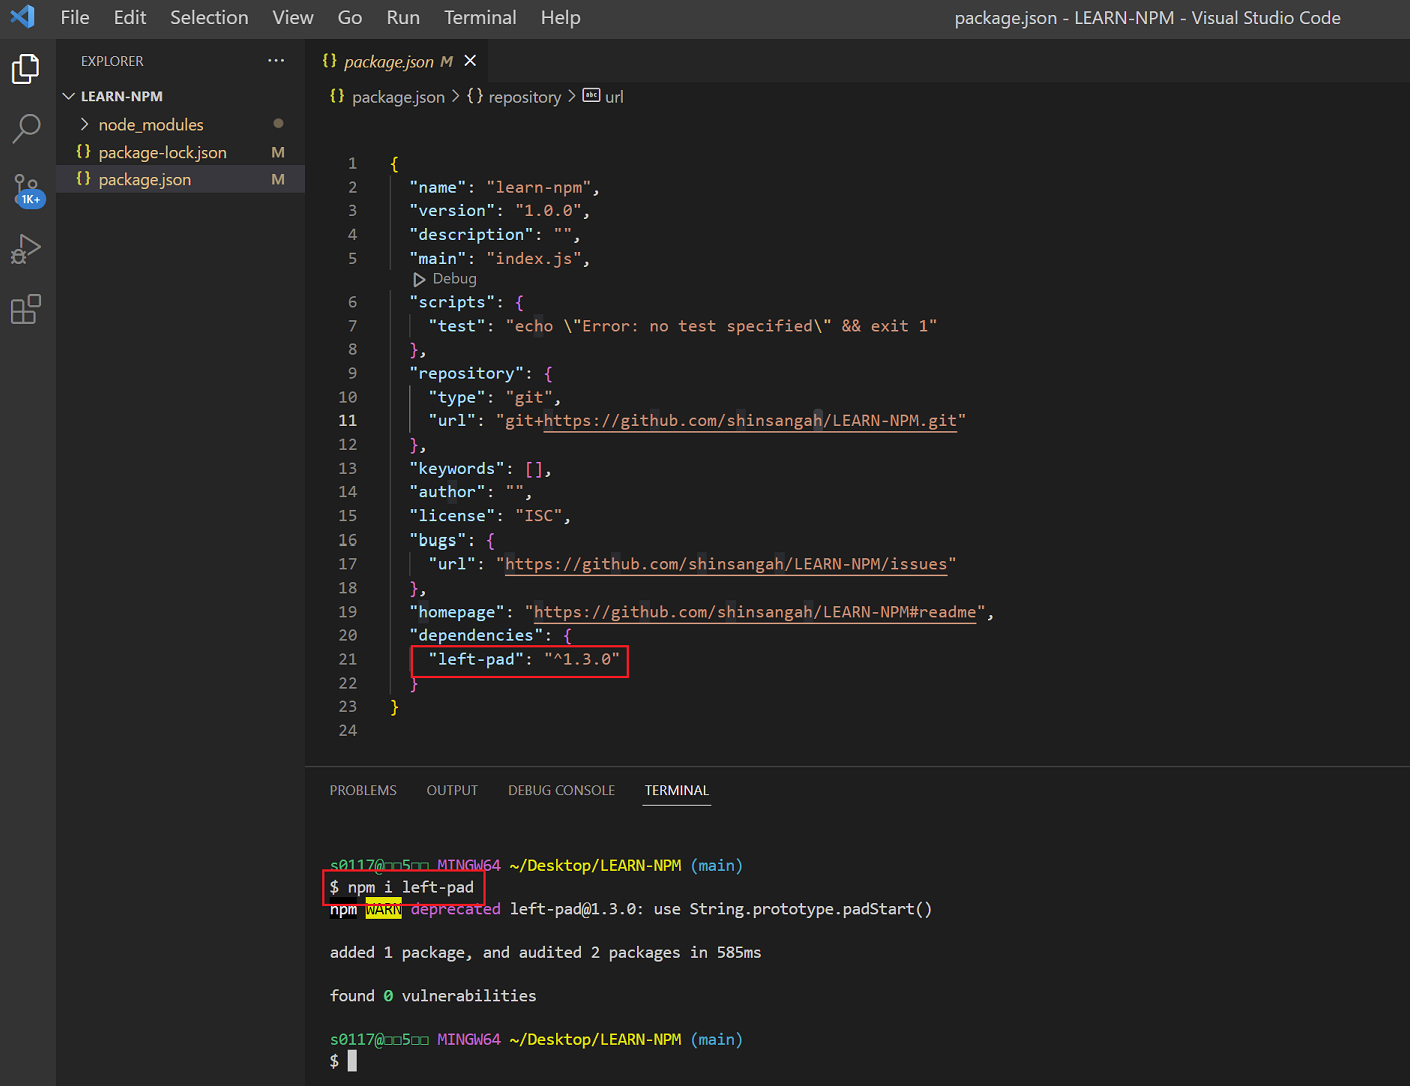Follow the LEARN-NPM/issues URL link
This screenshot has width=1410, height=1086.
point(726,564)
